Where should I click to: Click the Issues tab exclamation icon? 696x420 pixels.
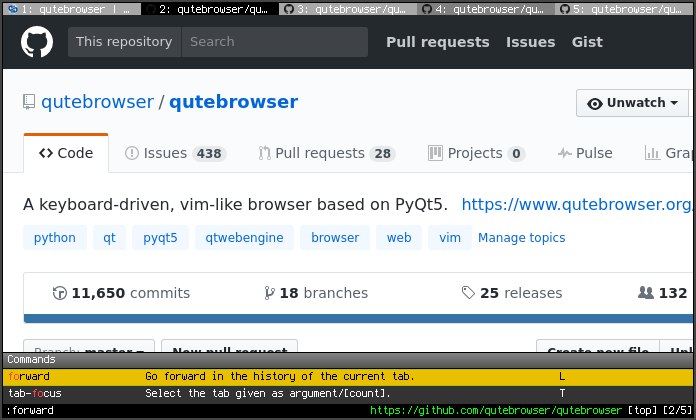pos(132,153)
